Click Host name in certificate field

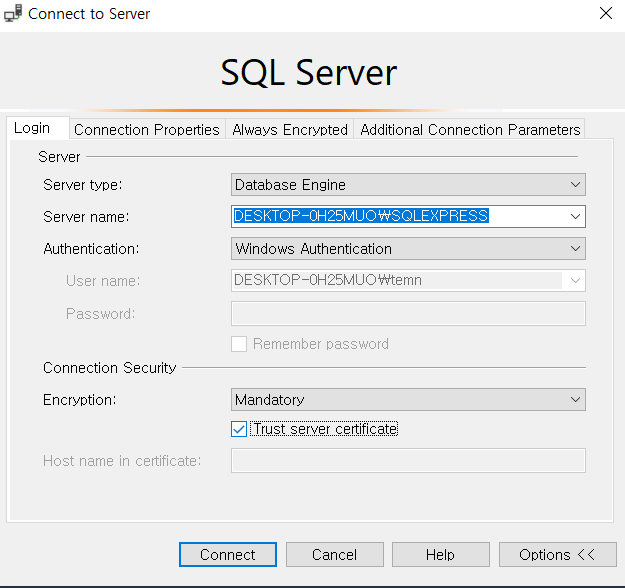tap(408, 461)
